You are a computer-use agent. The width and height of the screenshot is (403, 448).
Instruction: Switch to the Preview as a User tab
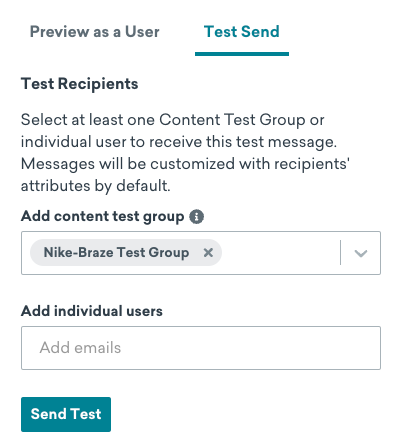click(x=95, y=32)
